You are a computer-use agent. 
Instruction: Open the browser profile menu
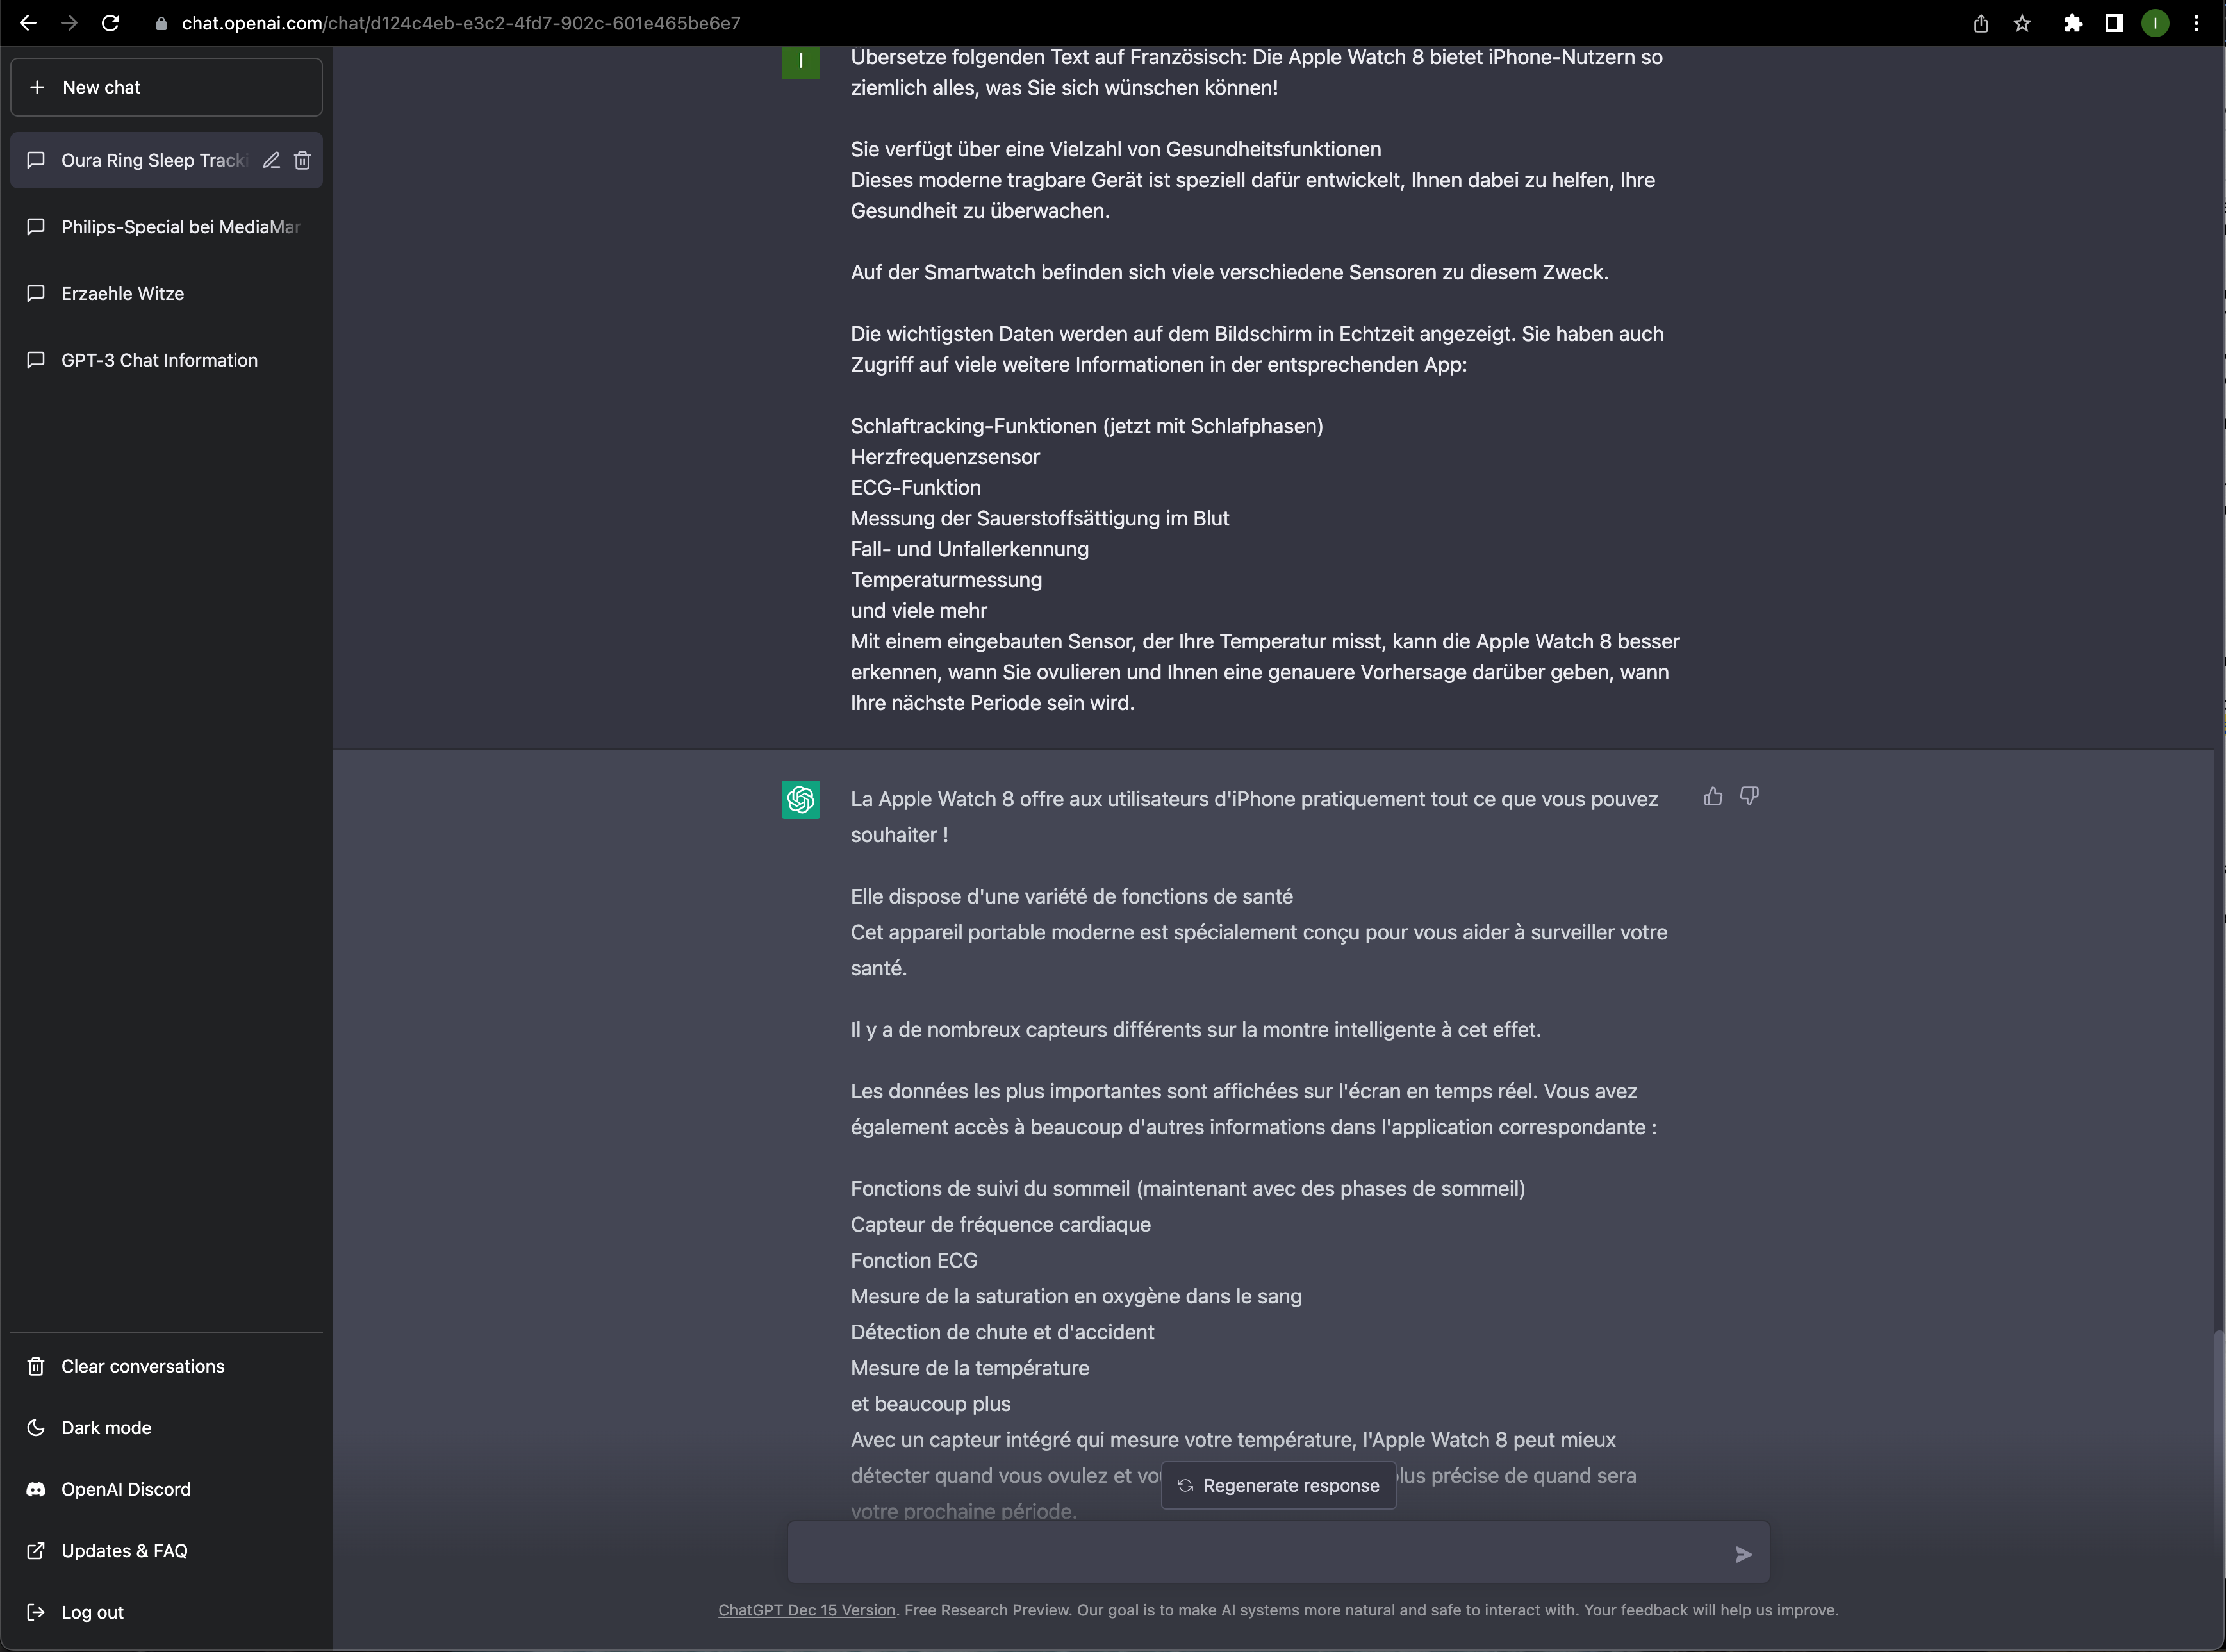pos(2155,23)
